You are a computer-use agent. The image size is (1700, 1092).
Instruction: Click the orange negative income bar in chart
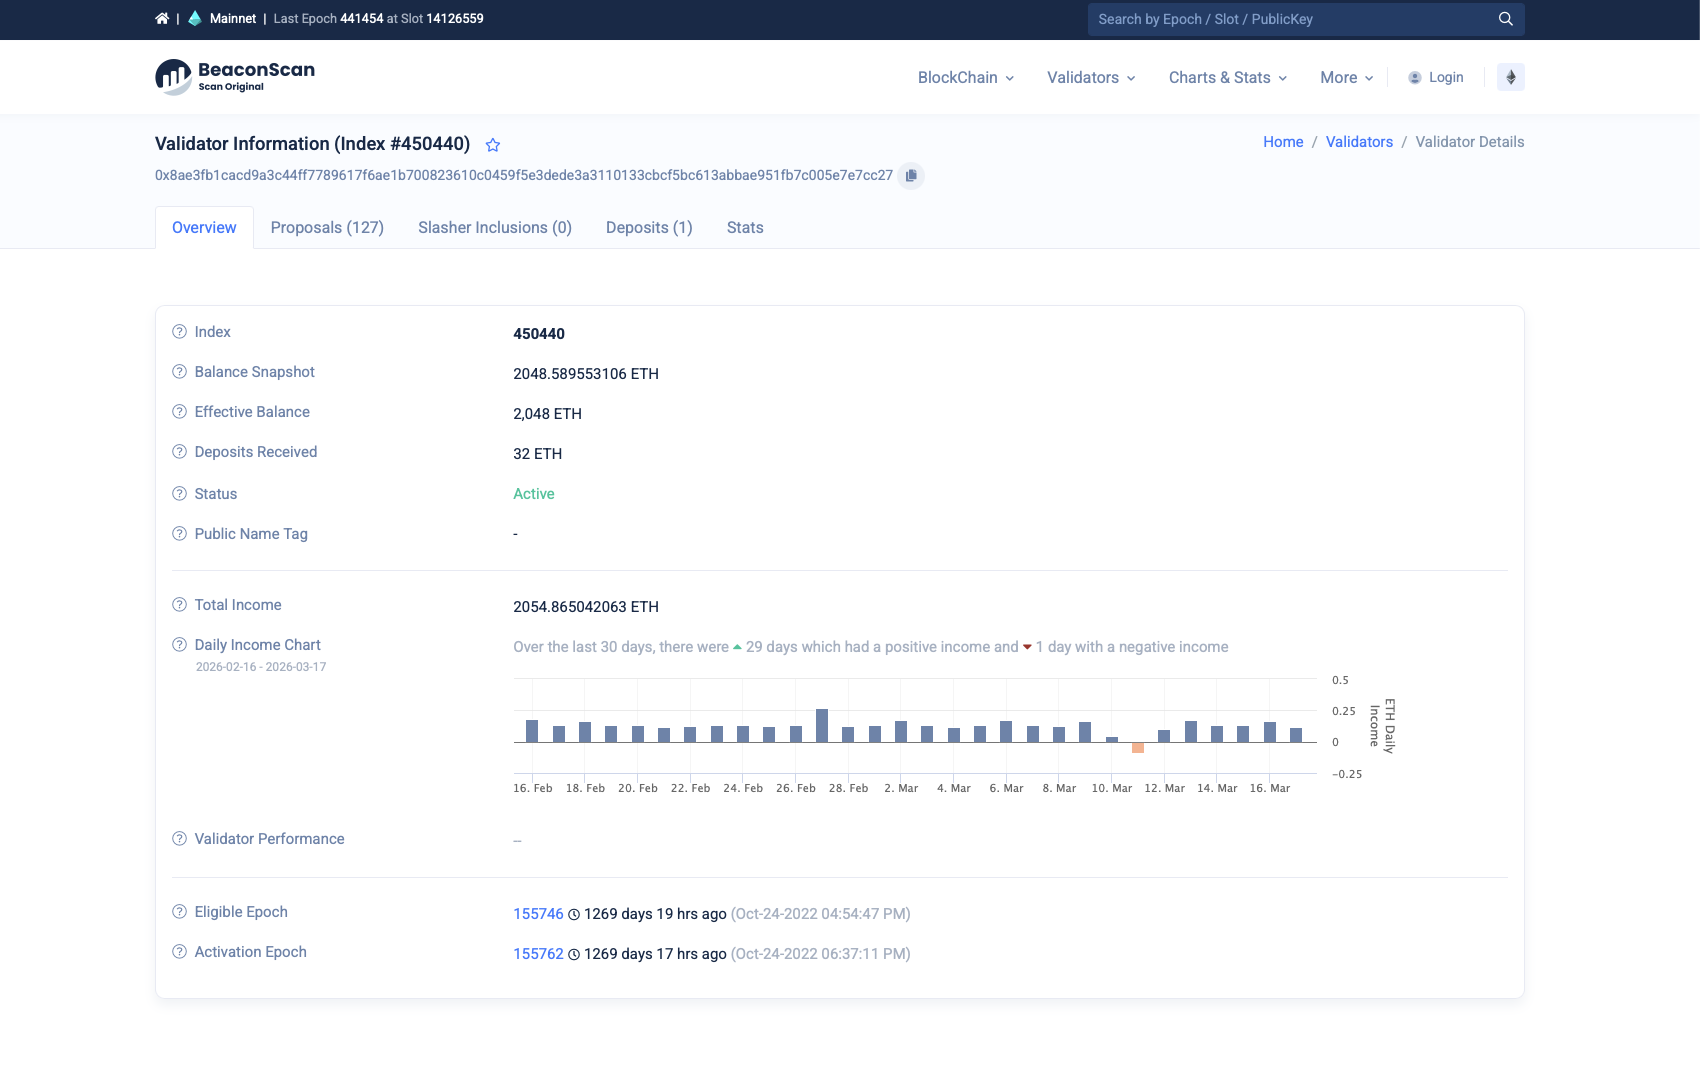click(1138, 748)
